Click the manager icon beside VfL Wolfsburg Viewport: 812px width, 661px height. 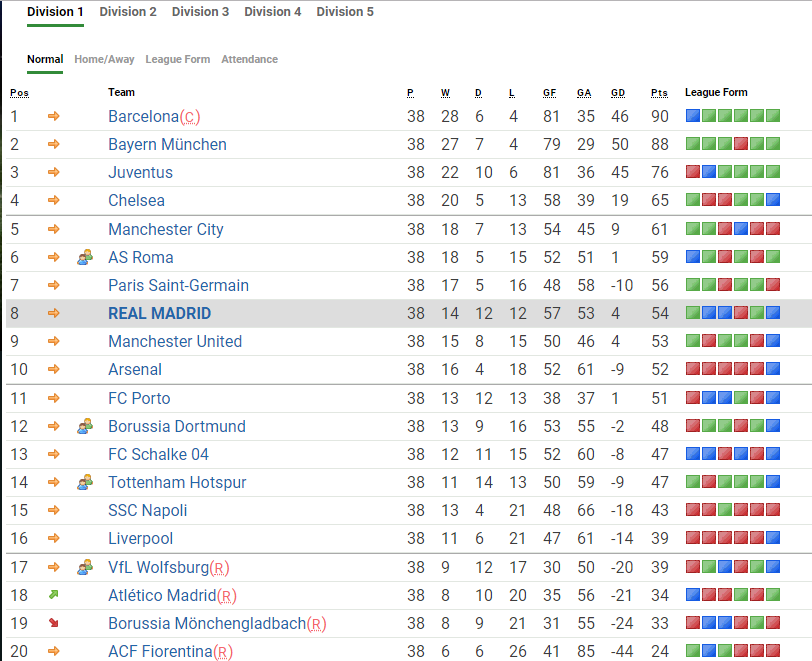(85, 567)
